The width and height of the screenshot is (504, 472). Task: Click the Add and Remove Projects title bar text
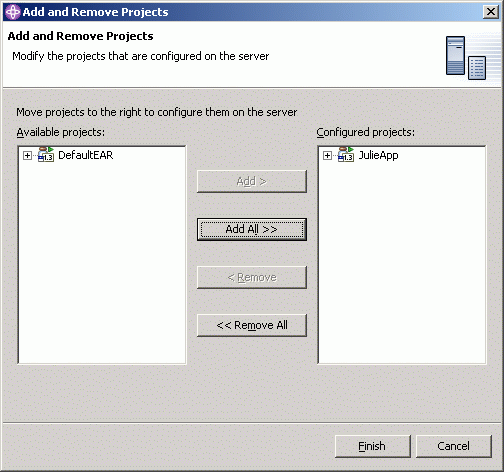(x=96, y=12)
